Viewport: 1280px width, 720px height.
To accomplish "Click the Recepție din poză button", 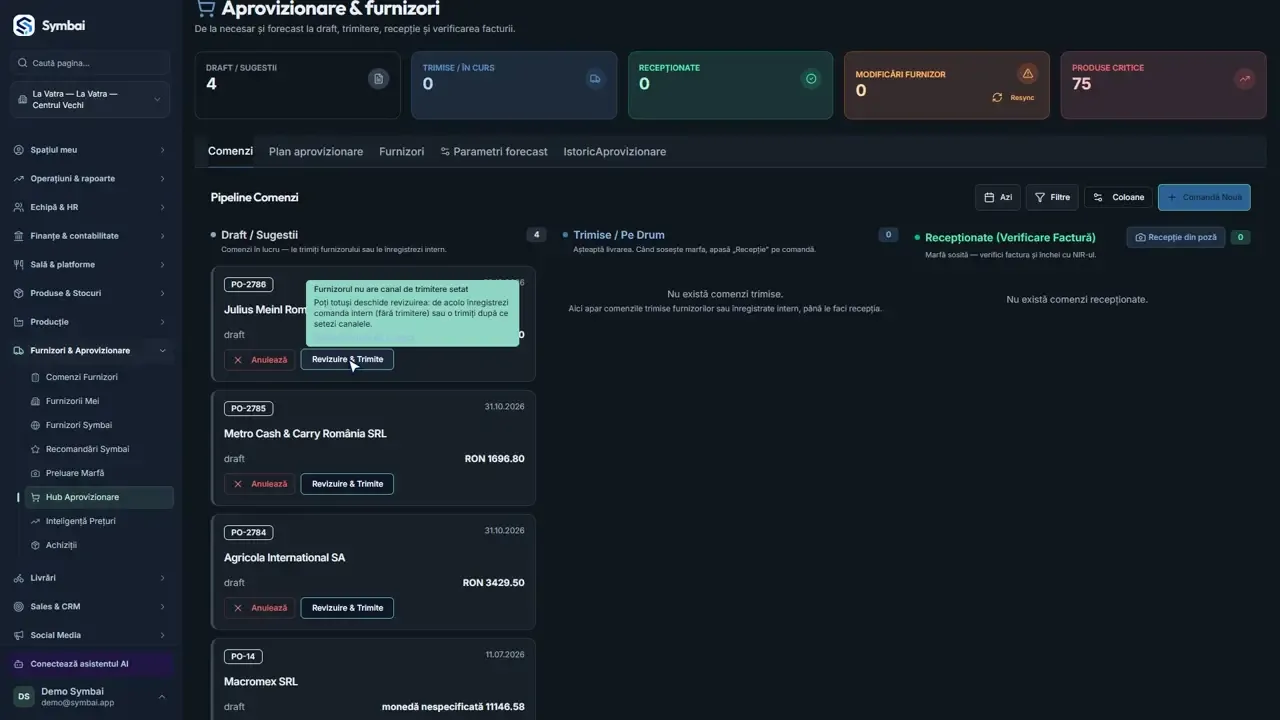I will click(1175, 238).
